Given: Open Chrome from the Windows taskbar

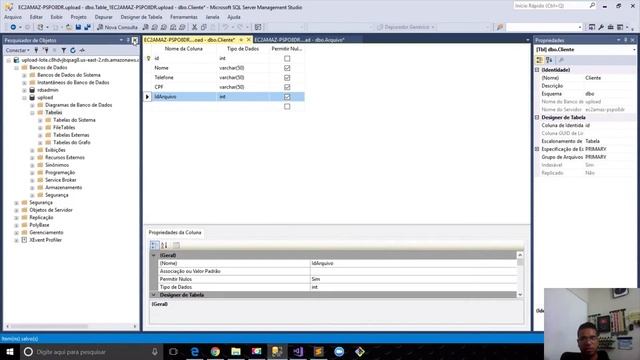Looking at the screenshot, I should (215, 351).
